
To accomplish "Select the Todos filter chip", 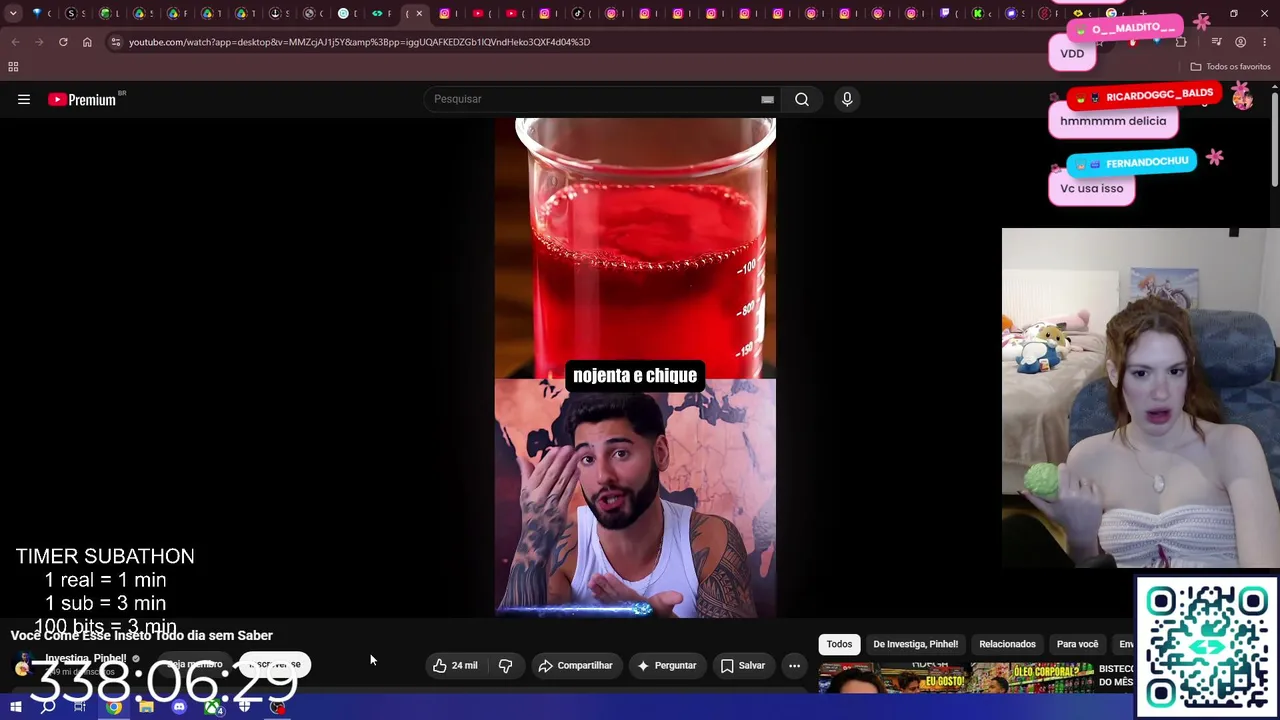I will pyautogui.click(x=839, y=644).
